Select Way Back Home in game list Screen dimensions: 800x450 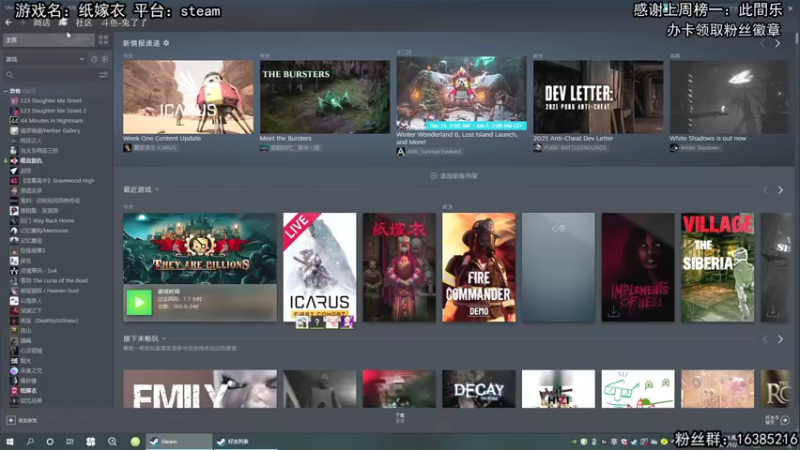pyautogui.click(x=47, y=221)
